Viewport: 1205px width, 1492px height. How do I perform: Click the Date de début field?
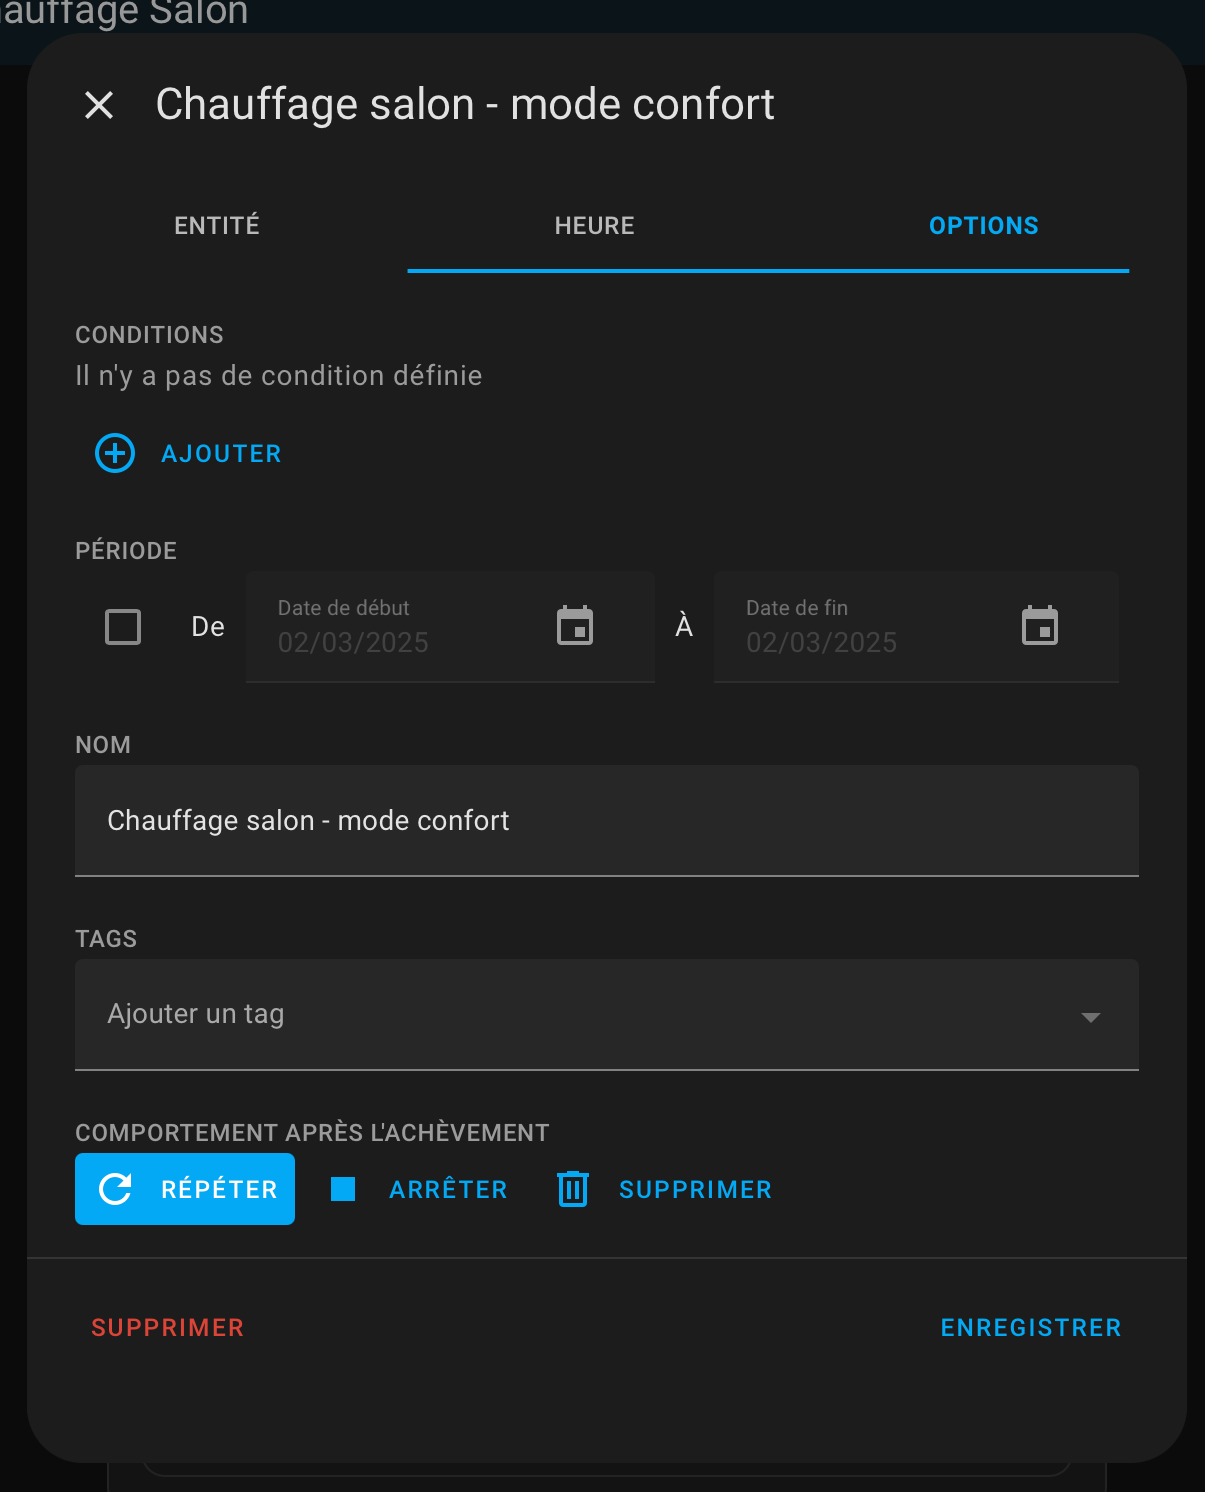point(400,628)
